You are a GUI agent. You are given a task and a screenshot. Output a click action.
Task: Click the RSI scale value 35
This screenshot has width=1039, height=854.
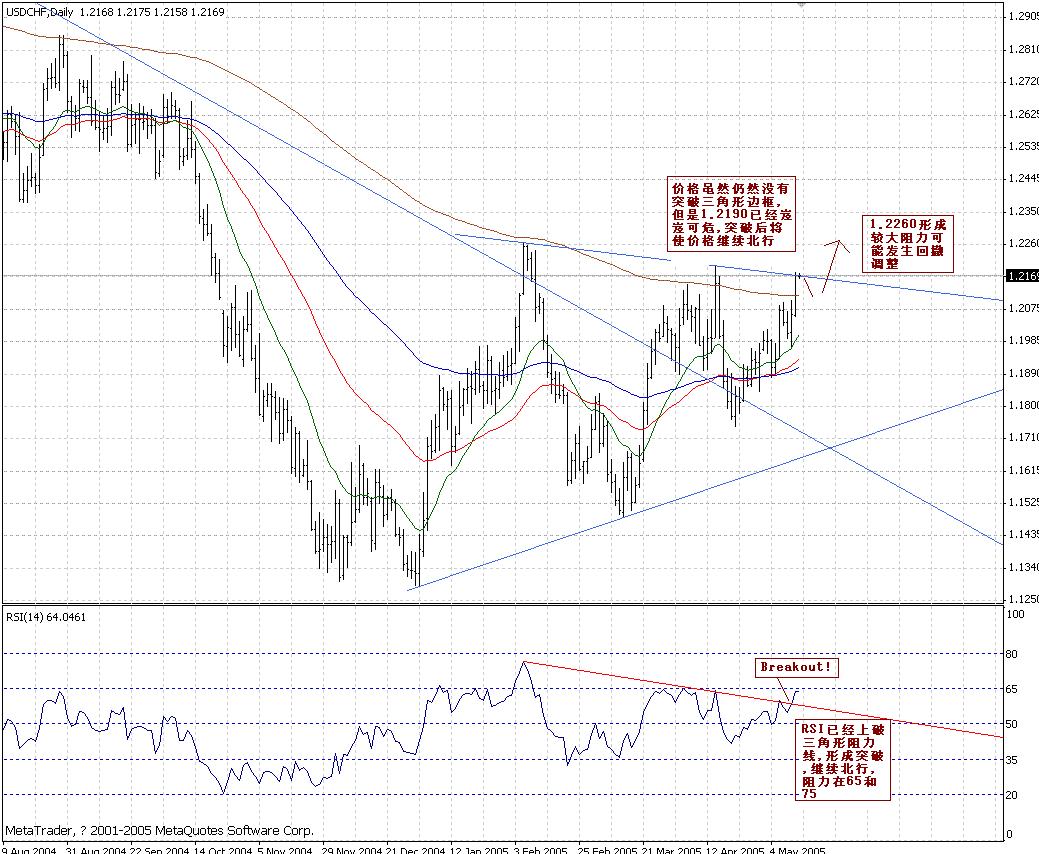tap(1012, 761)
